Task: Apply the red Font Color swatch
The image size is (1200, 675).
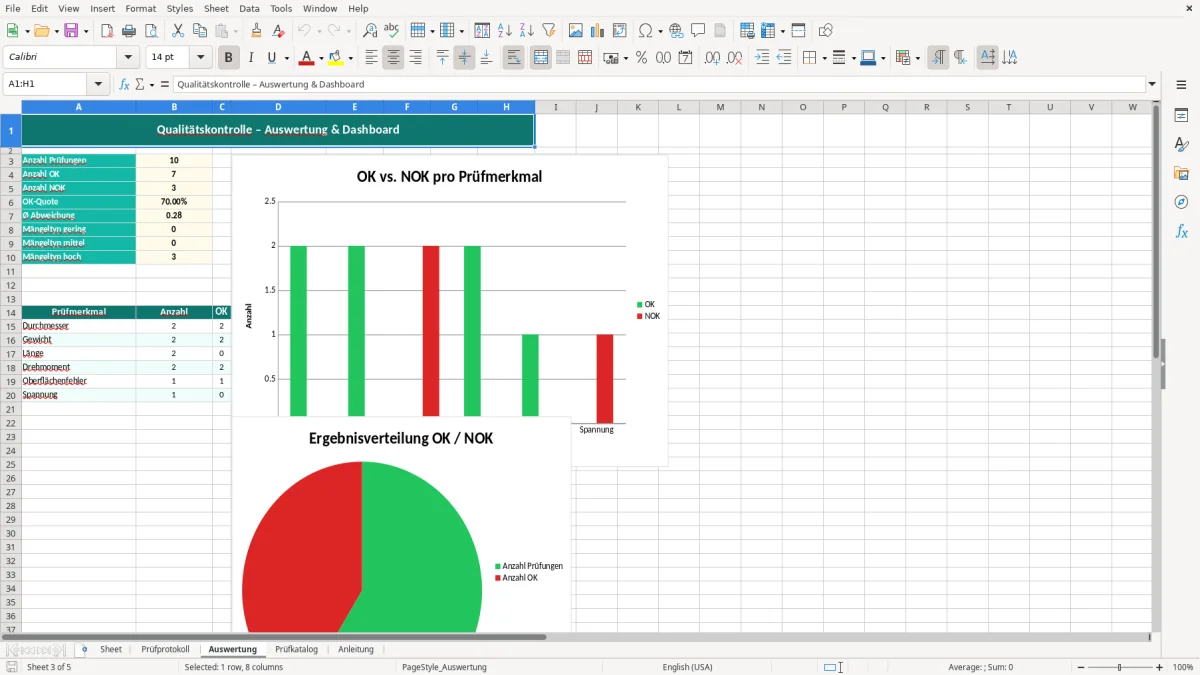Action: [x=307, y=58]
